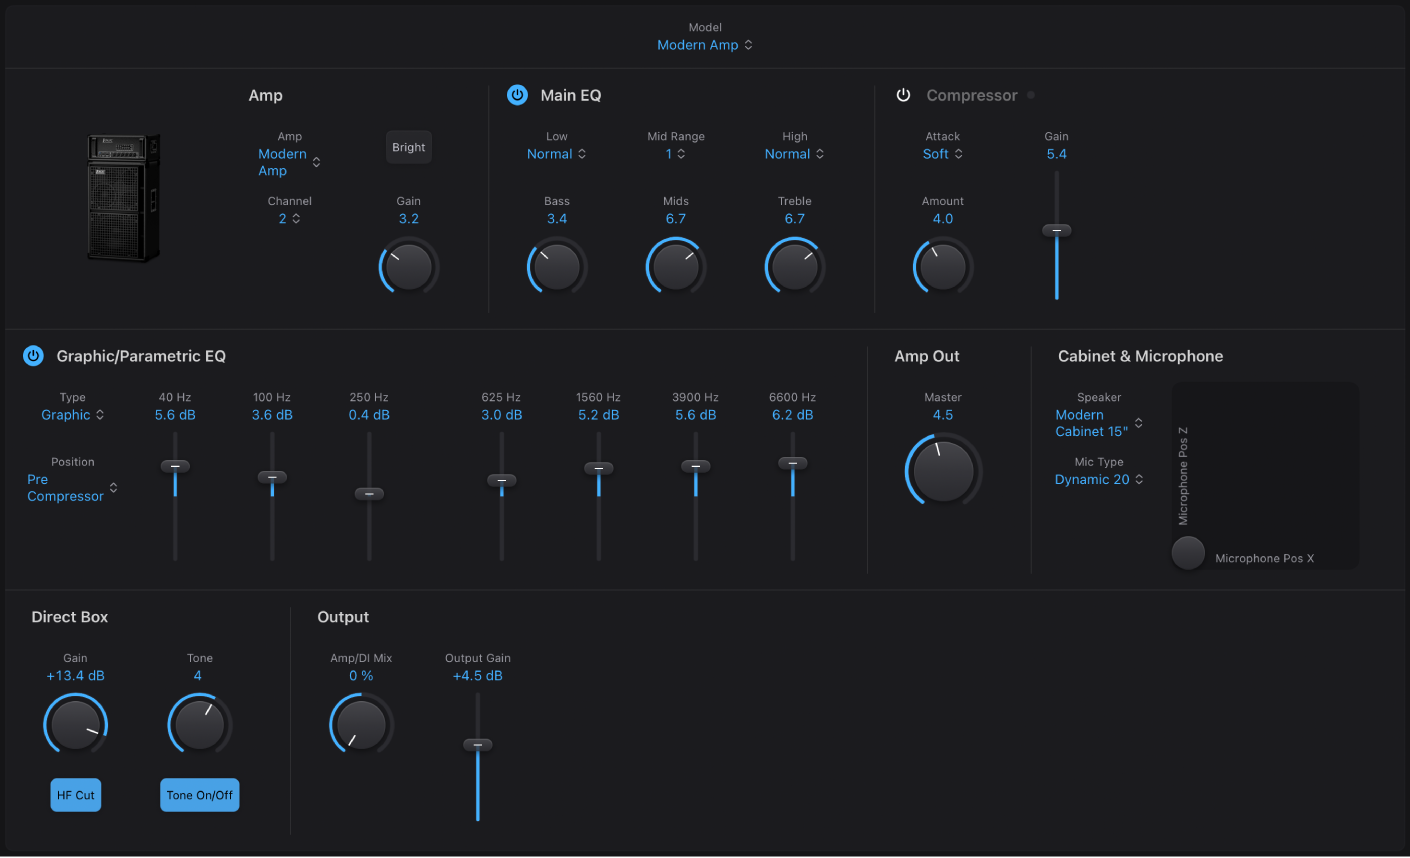1410x858 pixels.
Task: Click the Amp/DI Mix knob
Action: 361,723
